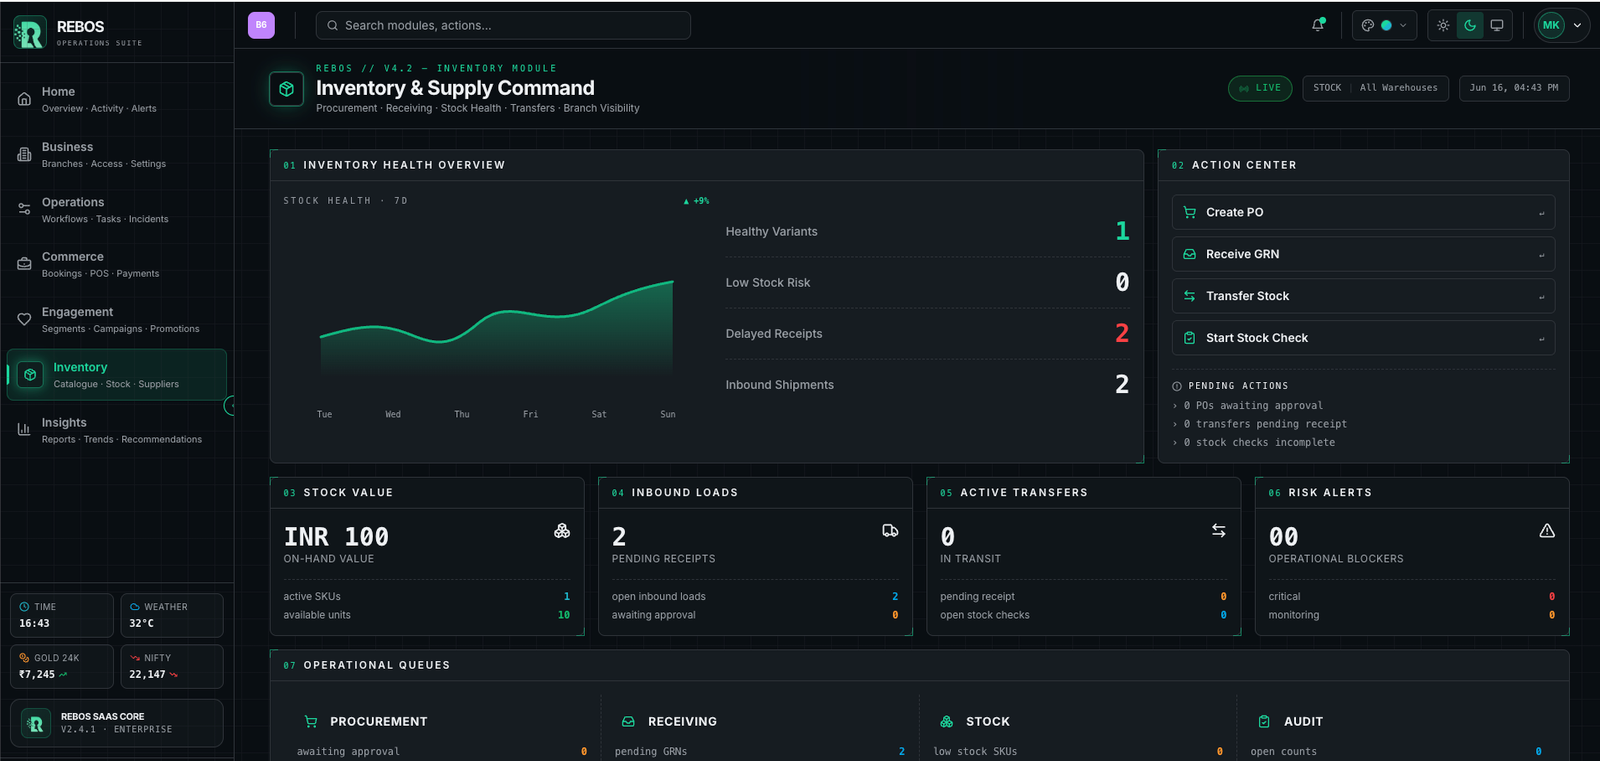Open Insights menu item
Screen dimensions: 1600x761
(117, 430)
